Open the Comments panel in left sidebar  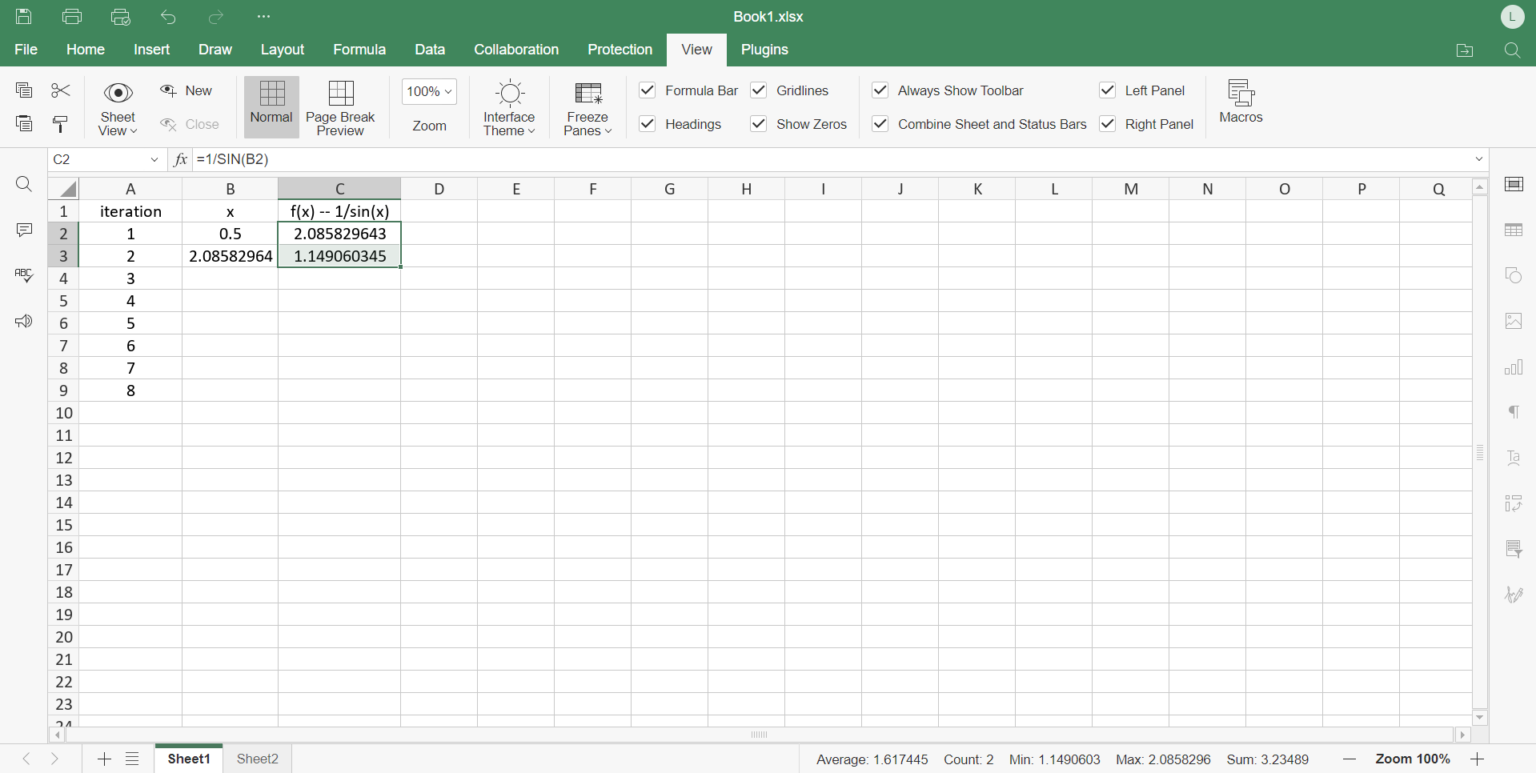[x=24, y=230]
